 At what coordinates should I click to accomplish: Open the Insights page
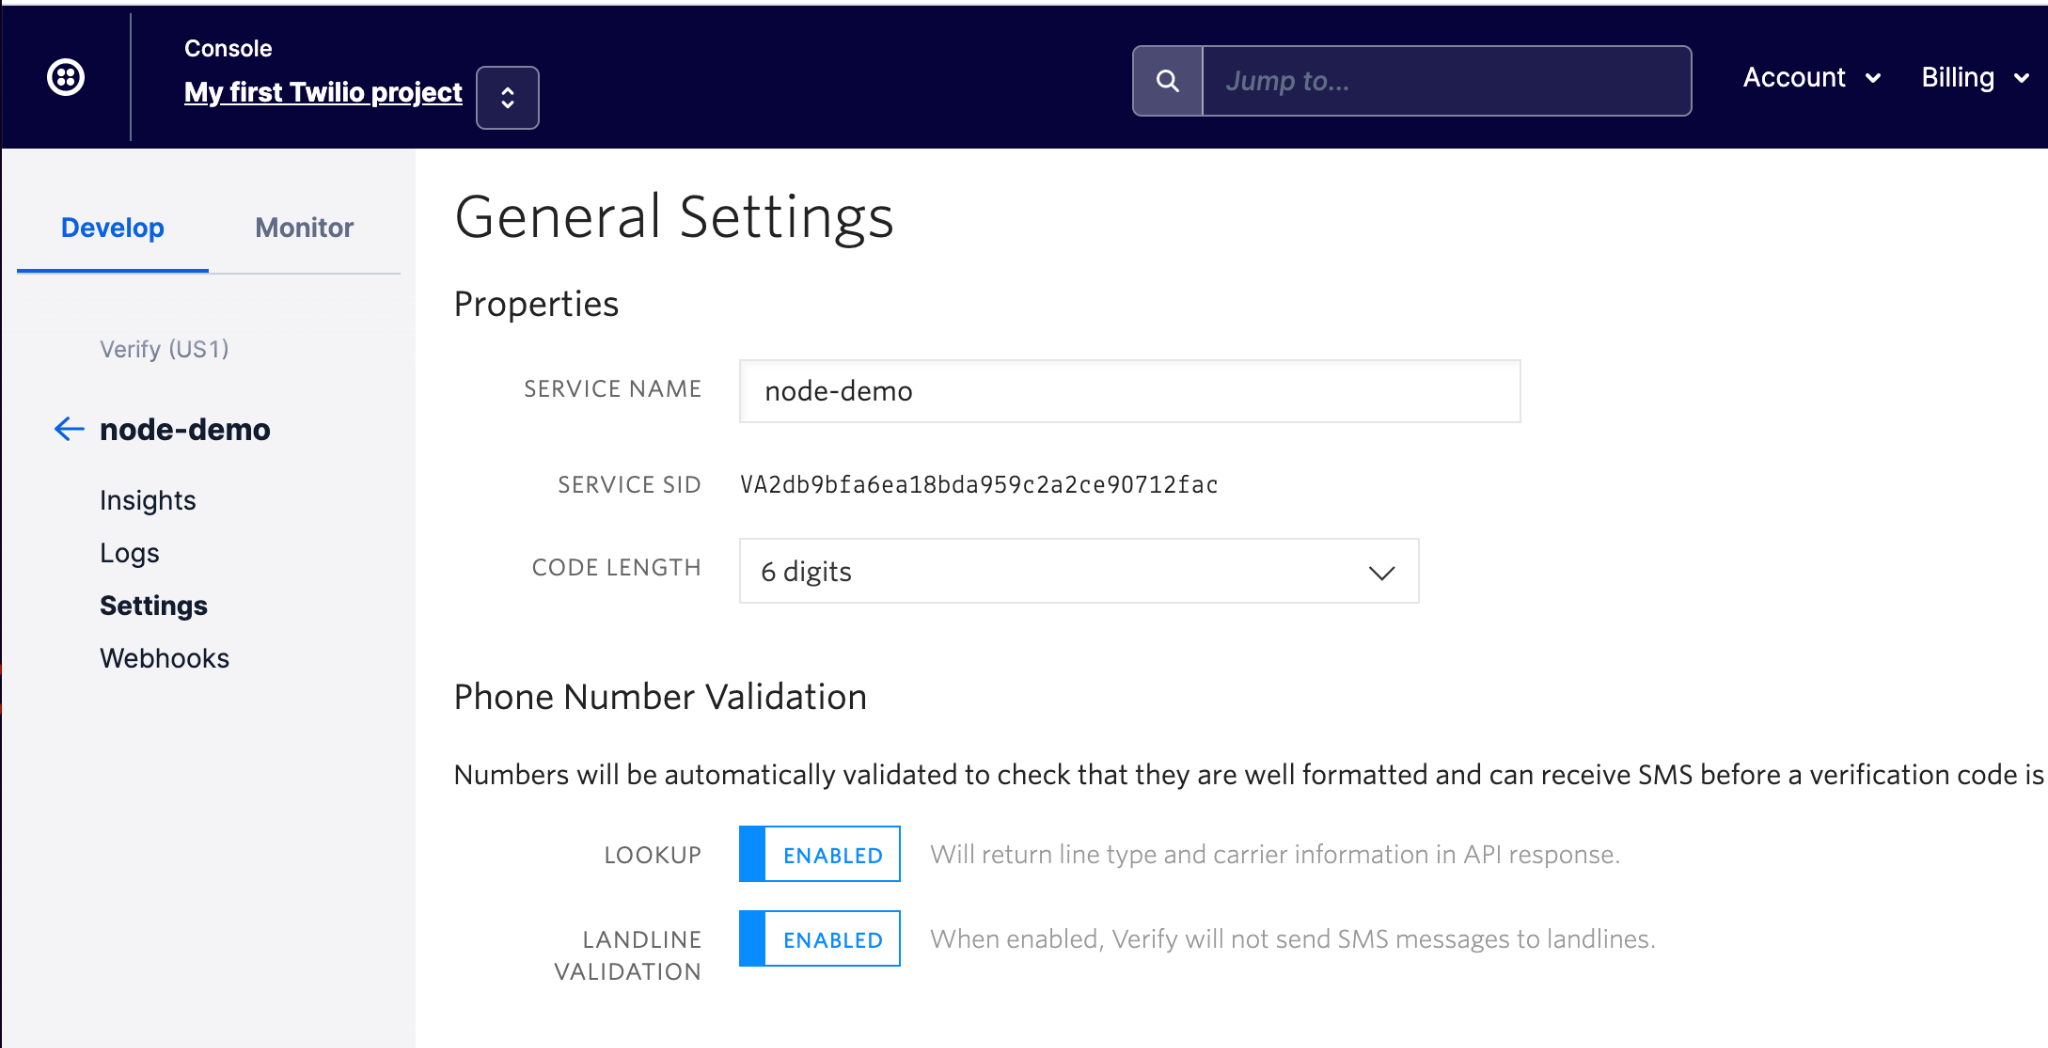[147, 500]
